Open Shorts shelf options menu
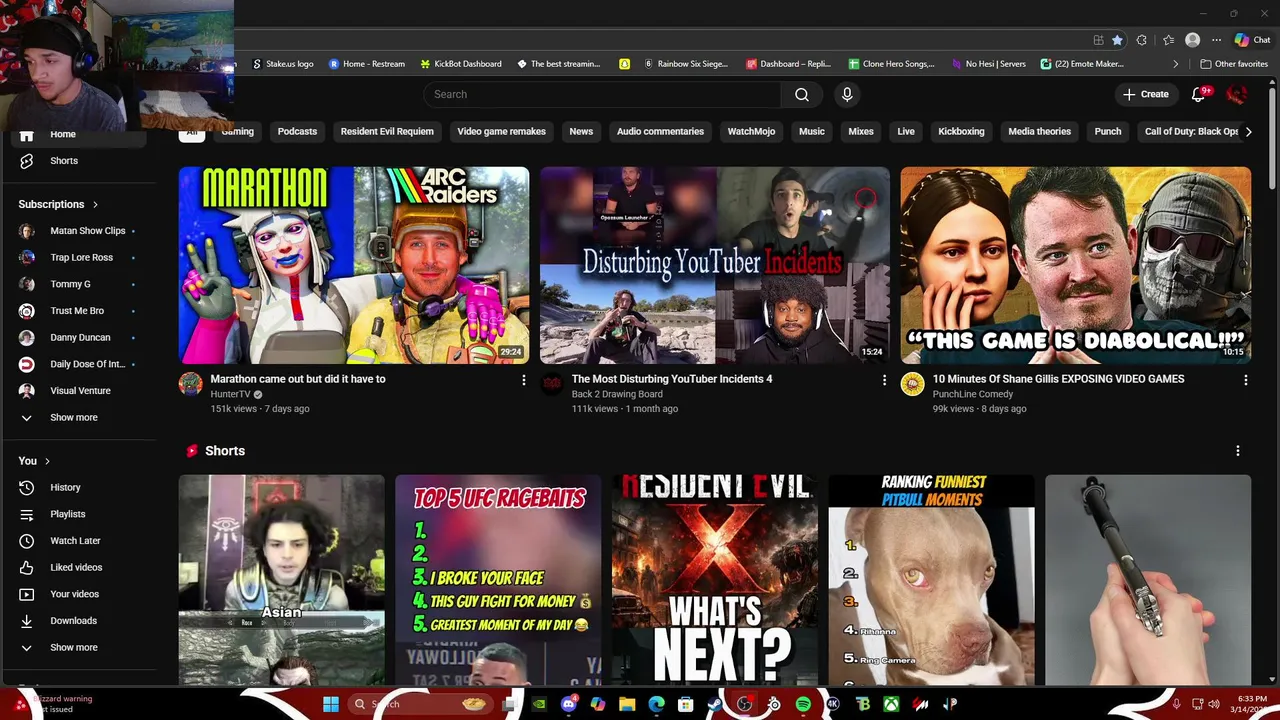The height and width of the screenshot is (720, 1280). click(1238, 451)
